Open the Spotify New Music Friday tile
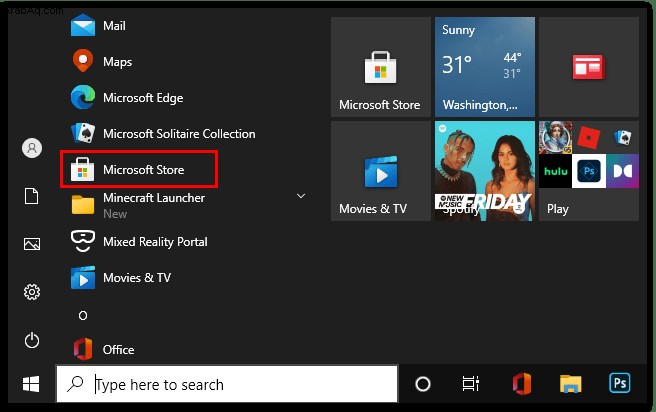 (485, 171)
